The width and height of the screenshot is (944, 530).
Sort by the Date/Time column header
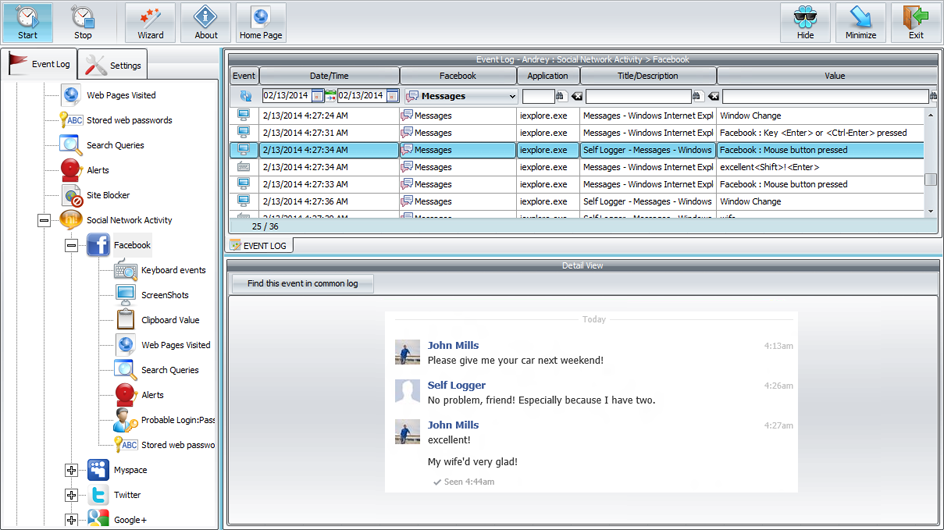pyautogui.click(x=329, y=76)
